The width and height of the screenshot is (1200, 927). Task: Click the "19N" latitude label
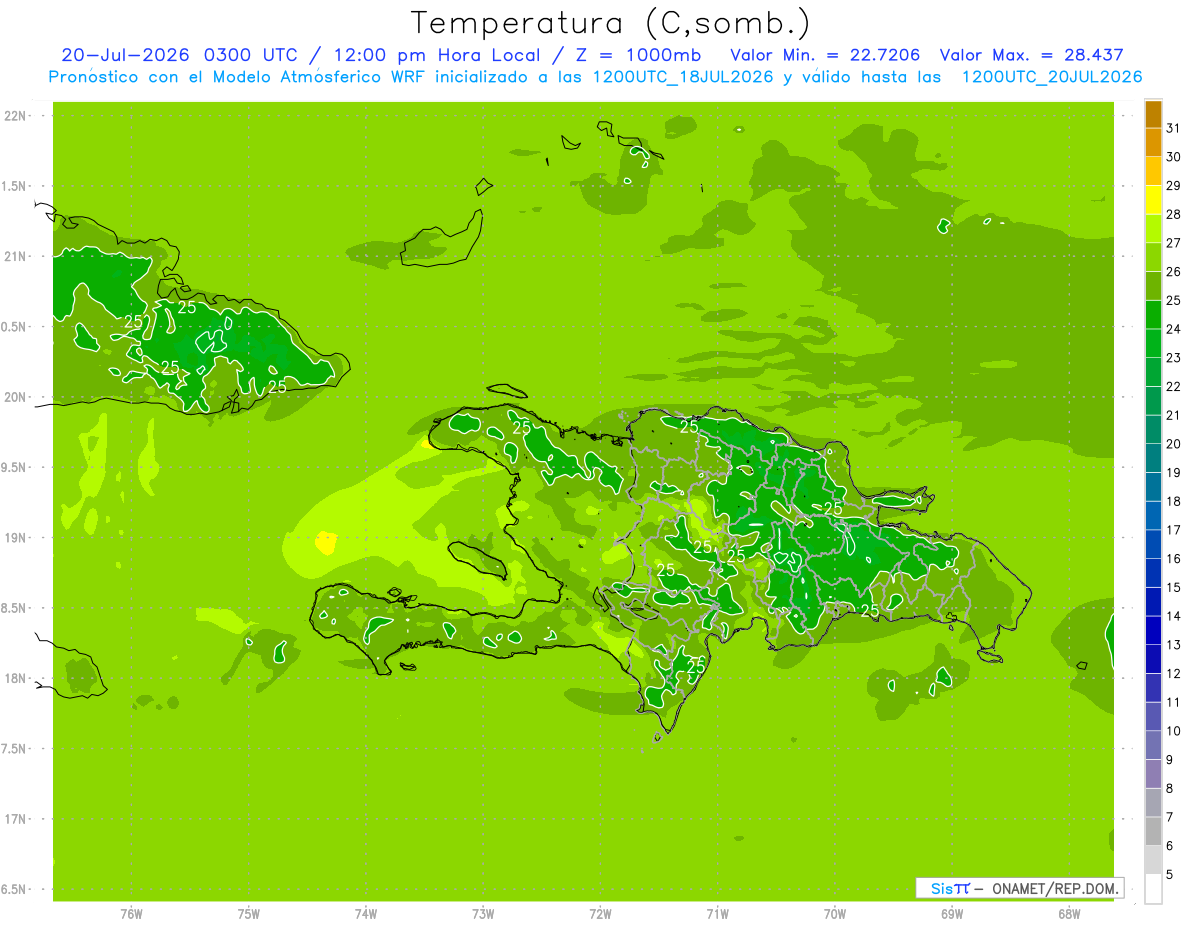pos(17,538)
